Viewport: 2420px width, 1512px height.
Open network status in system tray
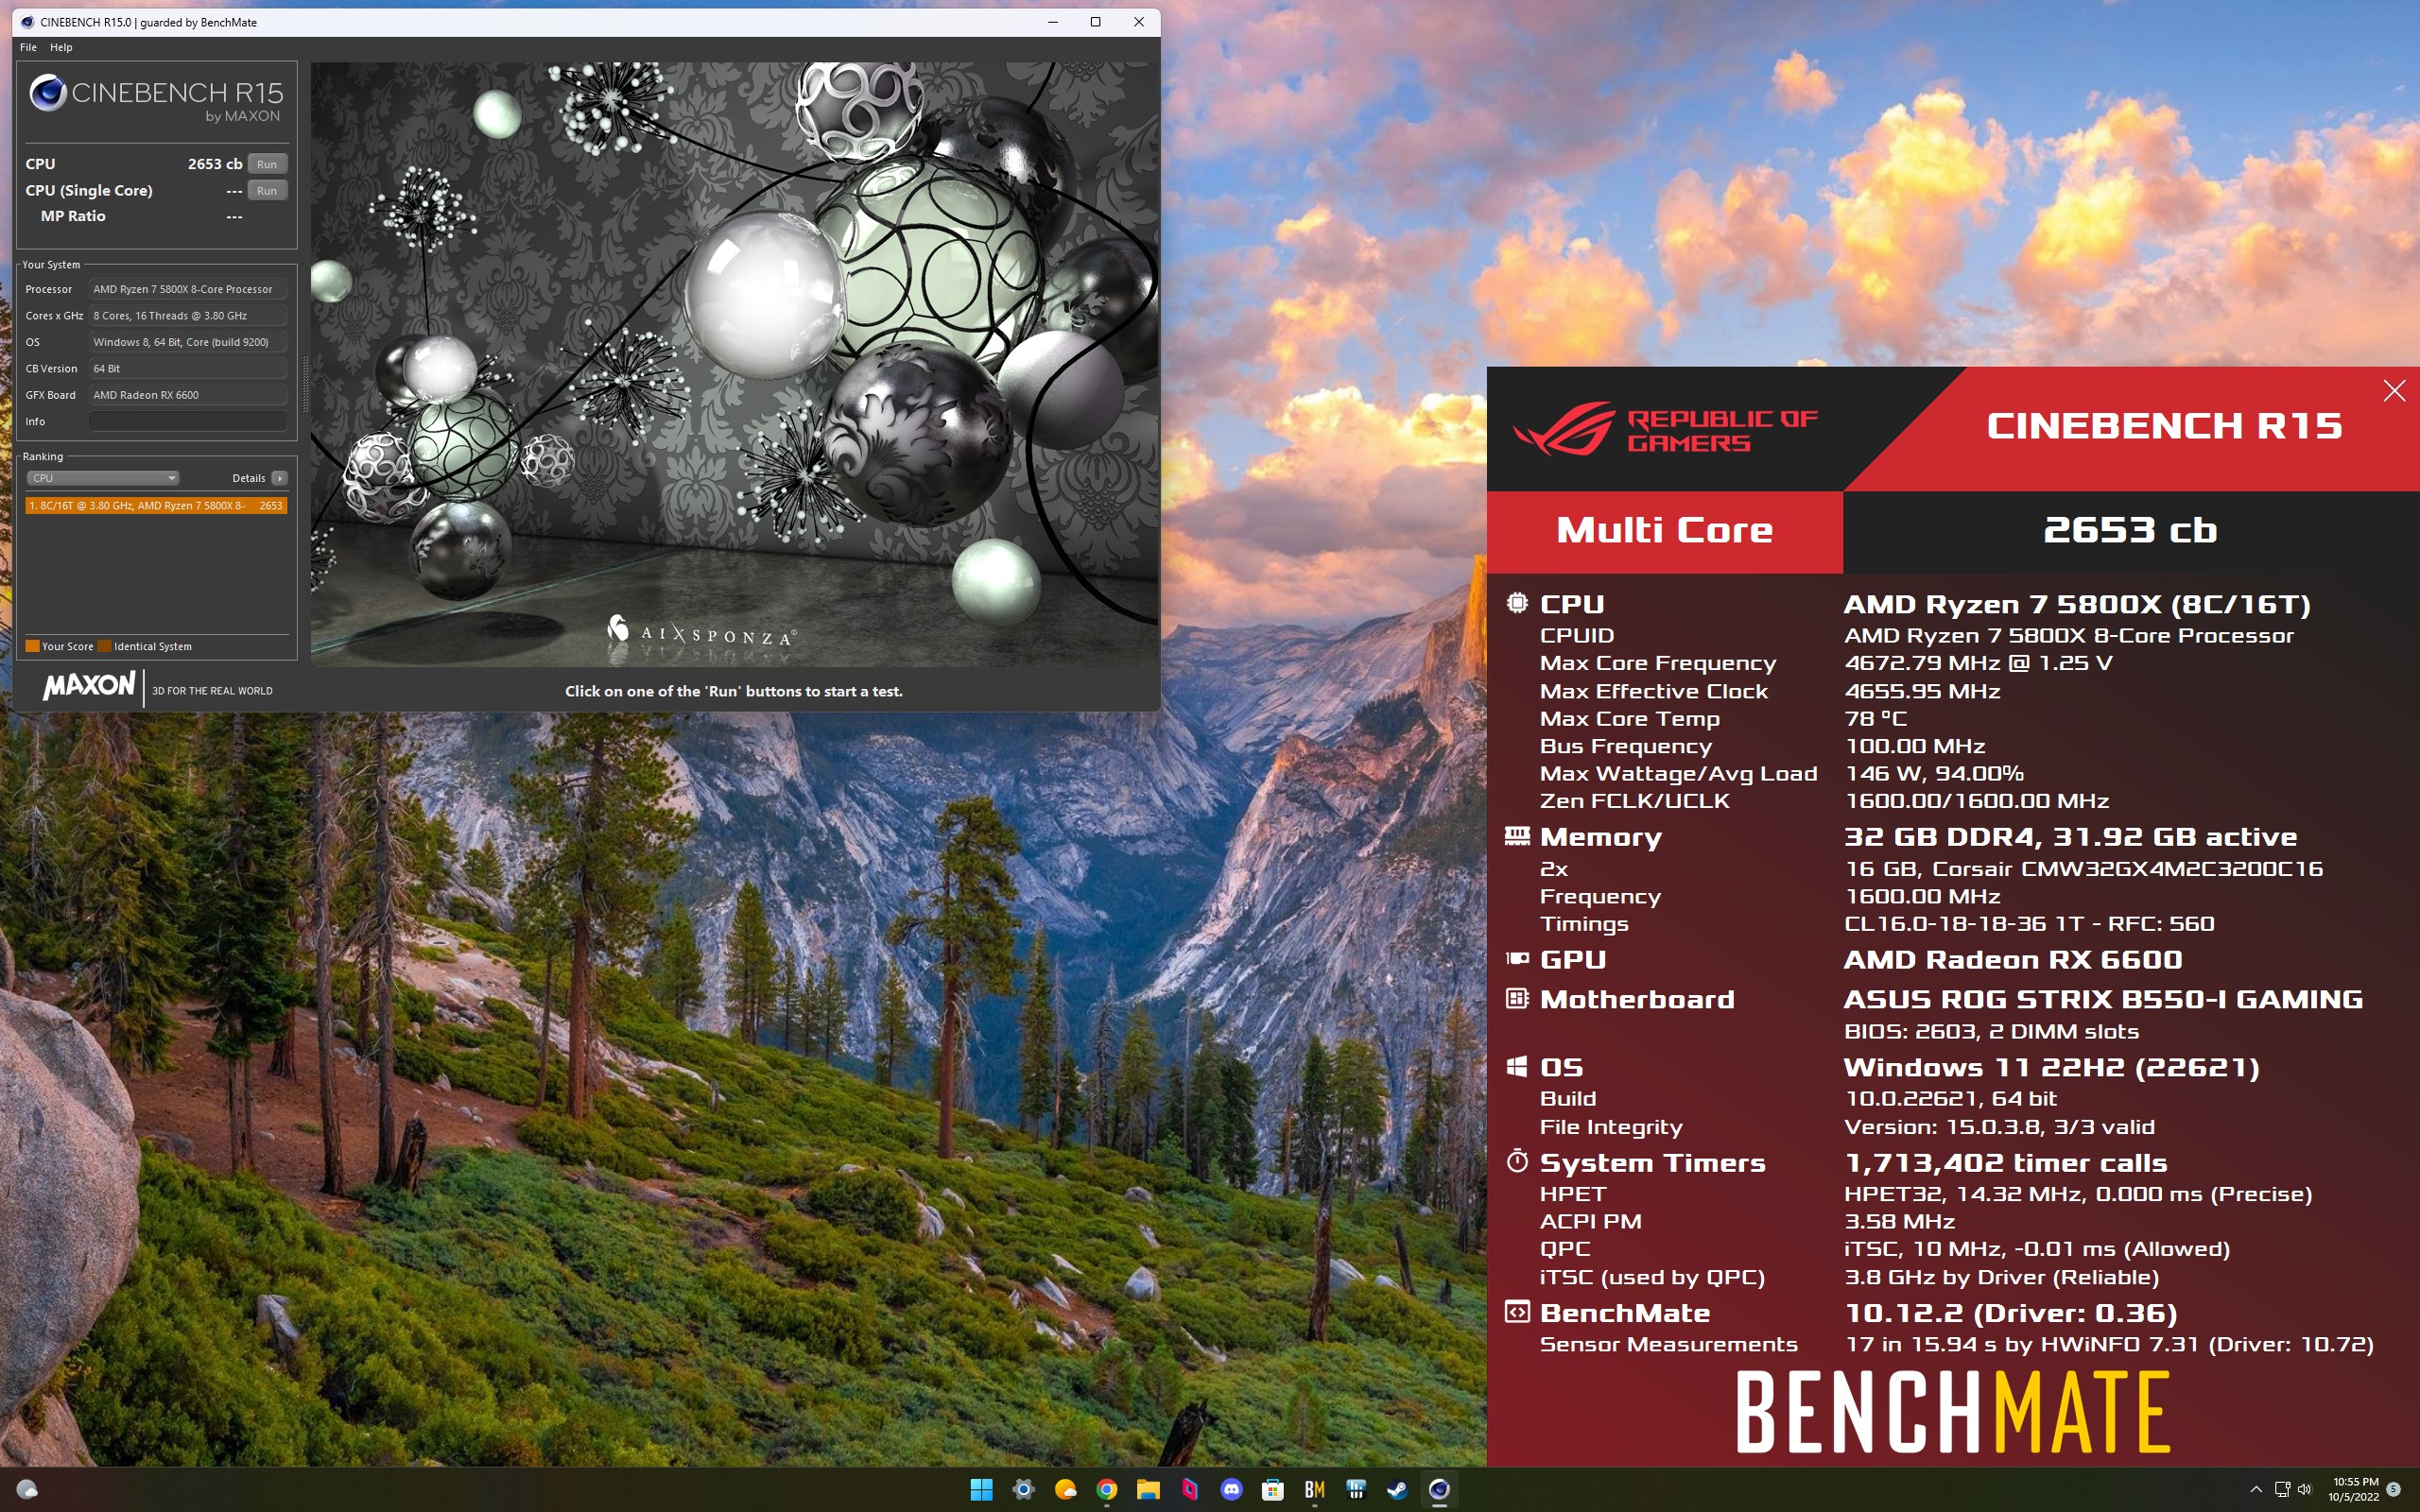[x=2282, y=1490]
